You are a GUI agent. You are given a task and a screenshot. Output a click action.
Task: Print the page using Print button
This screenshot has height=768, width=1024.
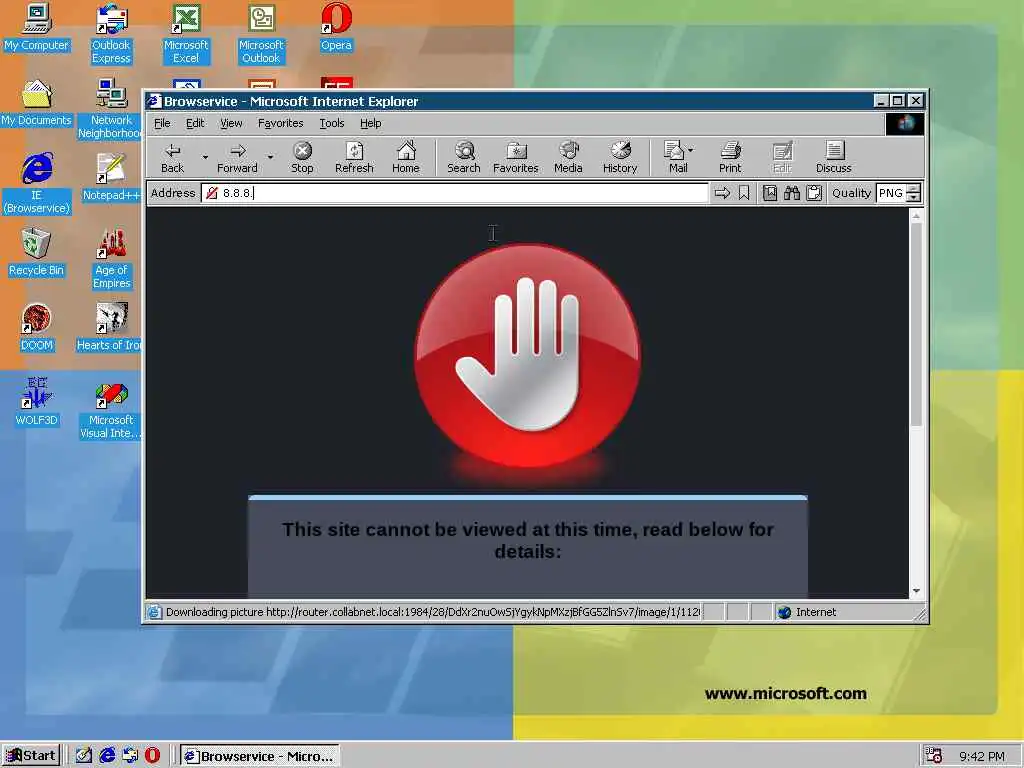point(730,157)
